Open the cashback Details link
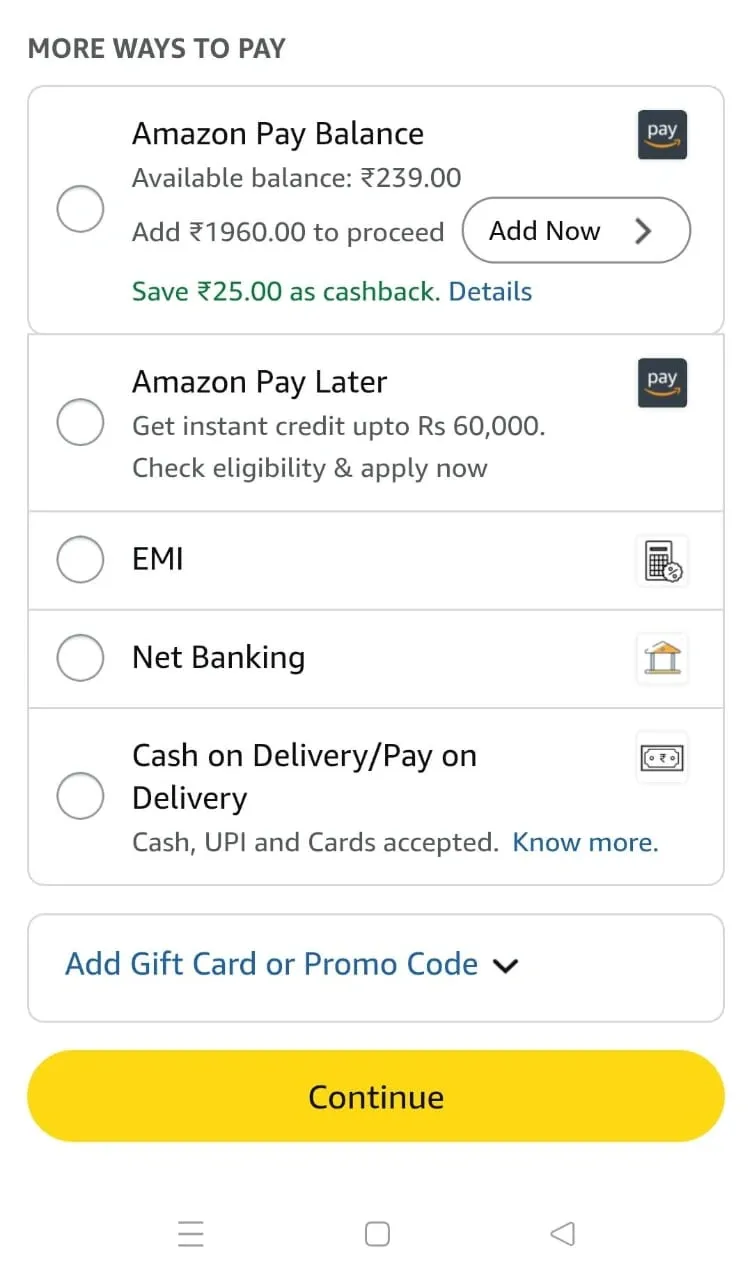This screenshot has height=1280, width=752. tap(490, 292)
